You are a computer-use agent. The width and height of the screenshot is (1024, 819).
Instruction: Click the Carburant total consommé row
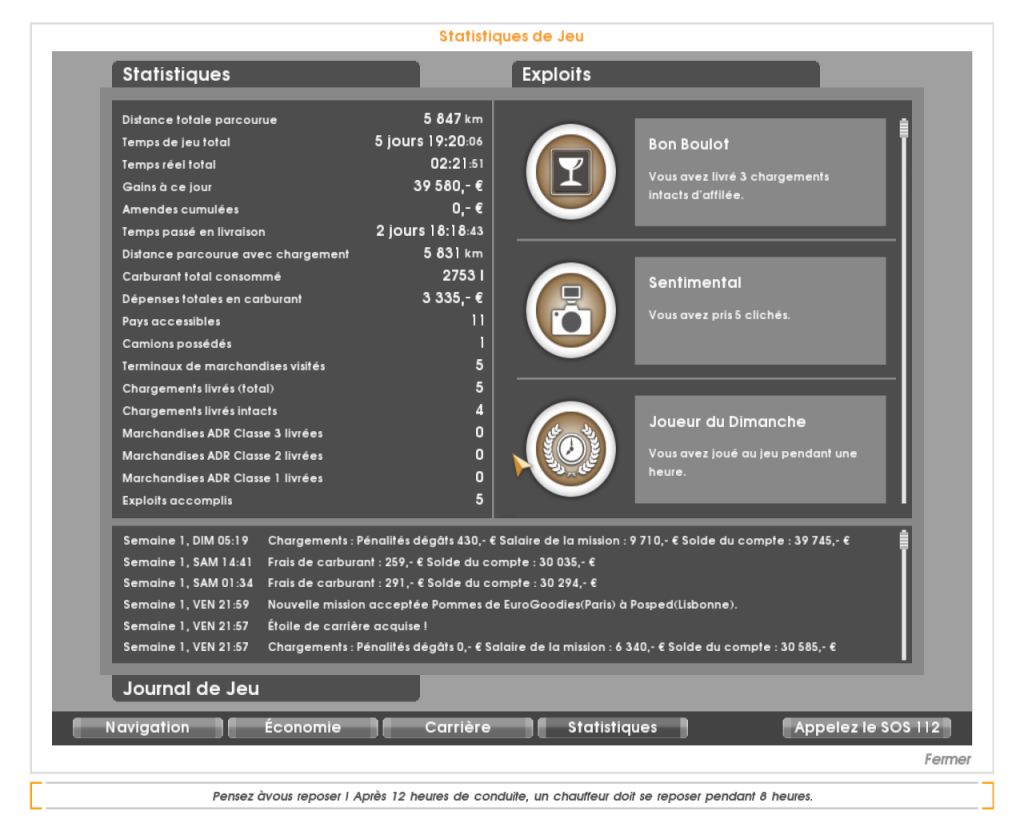(x=302, y=276)
